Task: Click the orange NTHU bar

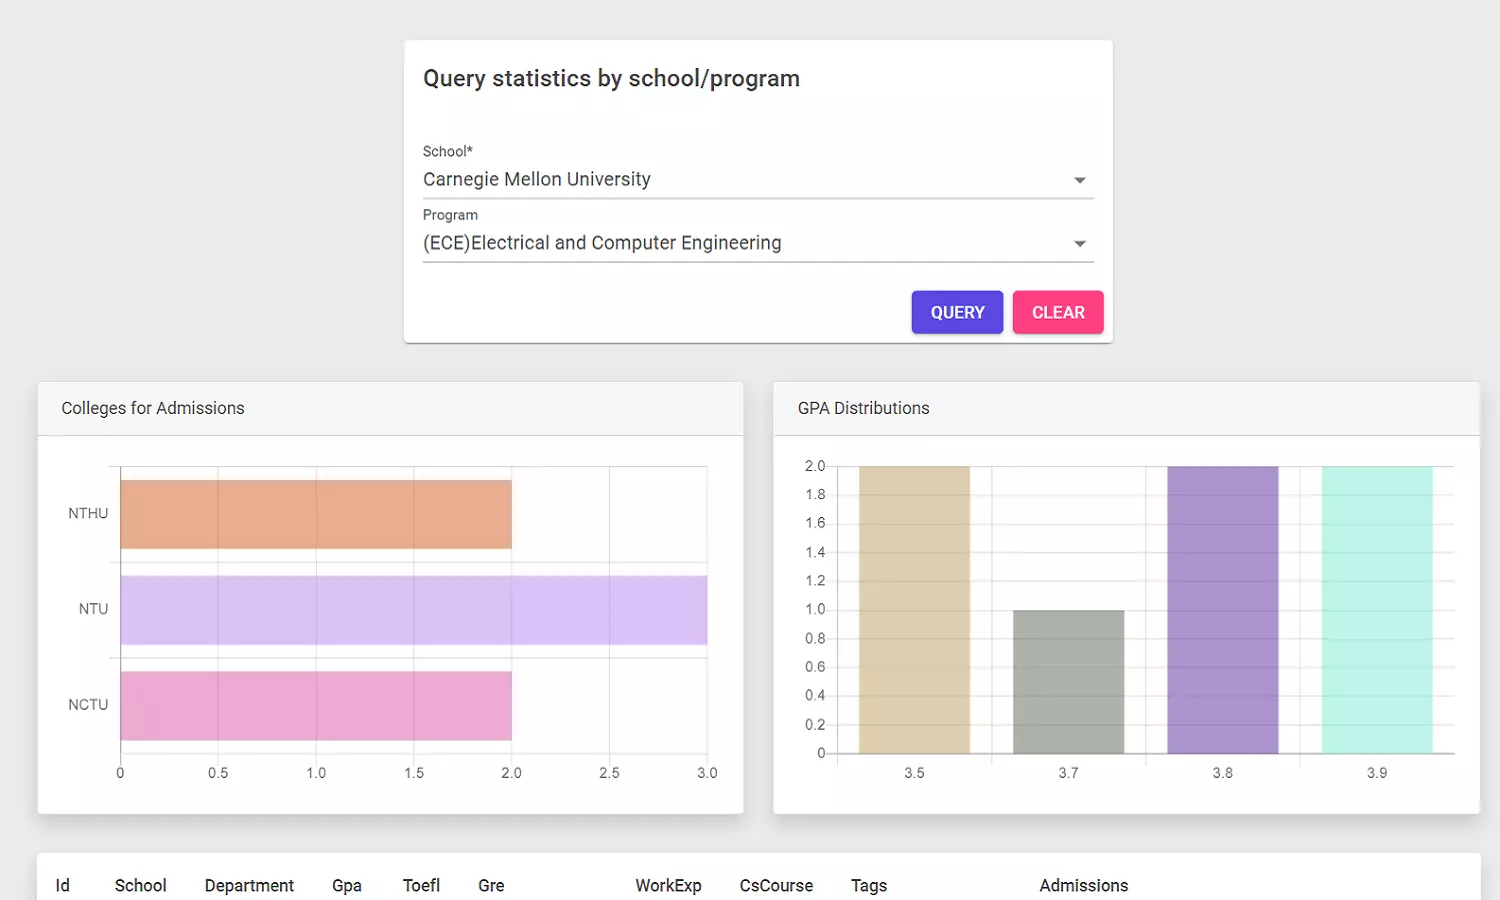Action: [315, 514]
